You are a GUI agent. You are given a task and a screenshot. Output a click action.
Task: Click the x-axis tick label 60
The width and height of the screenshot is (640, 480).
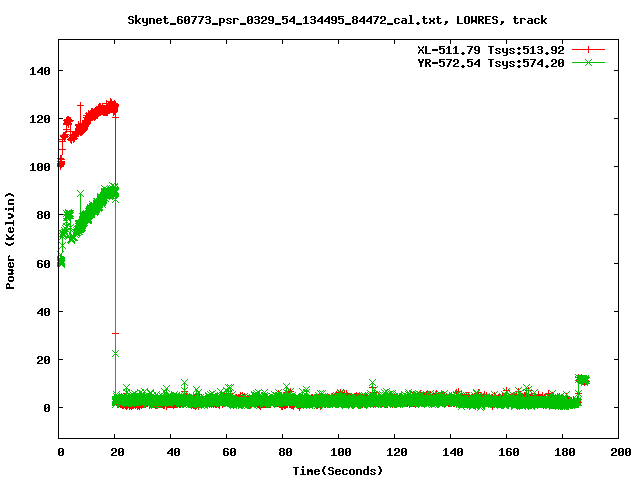point(229,452)
